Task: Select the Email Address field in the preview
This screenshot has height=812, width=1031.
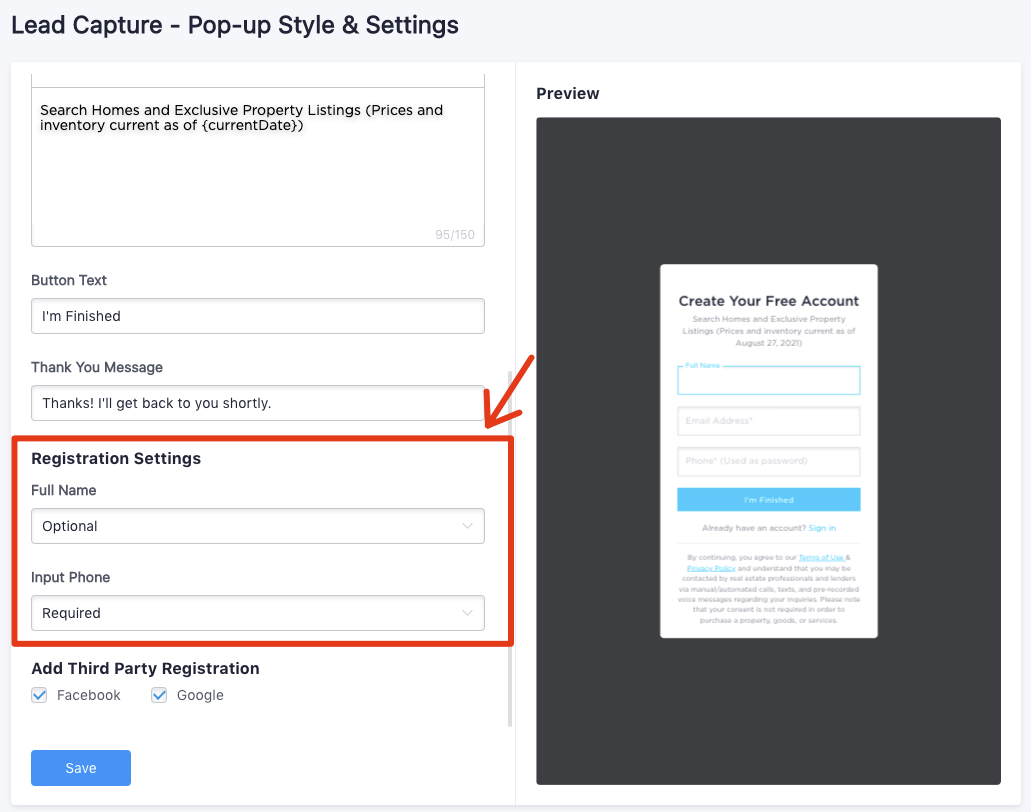Action: (x=768, y=421)
